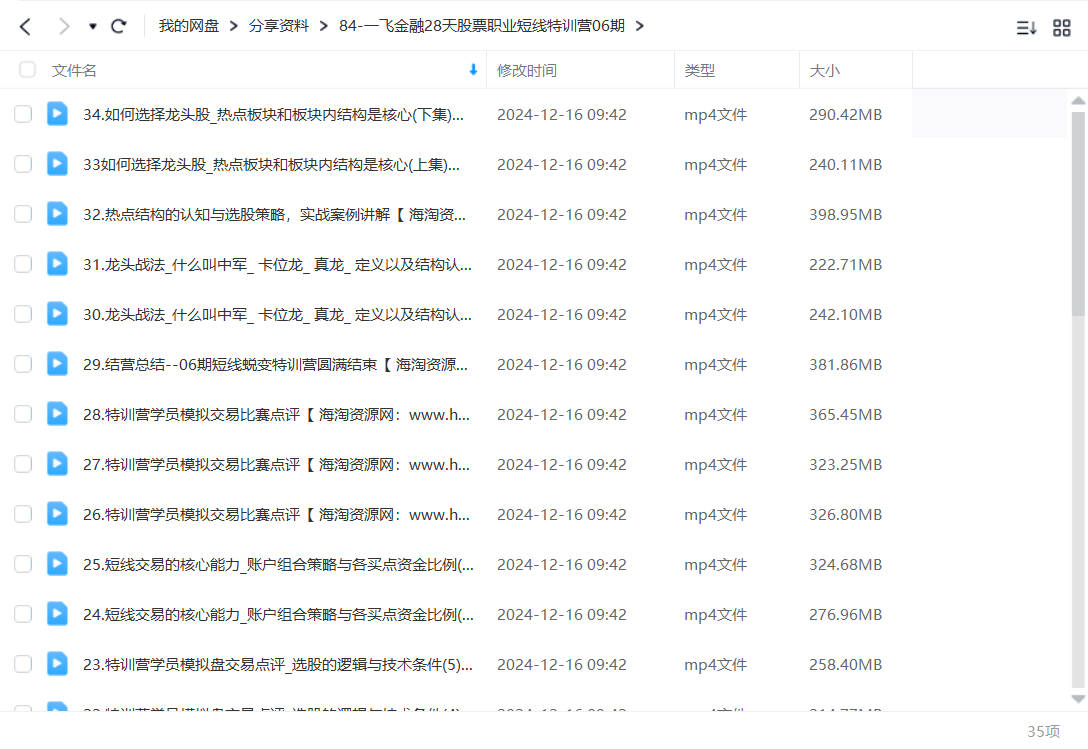The width and height of the screenshot is (1088, 749).
Task: Click the video icon of file 34
Action: click(57, 113)
